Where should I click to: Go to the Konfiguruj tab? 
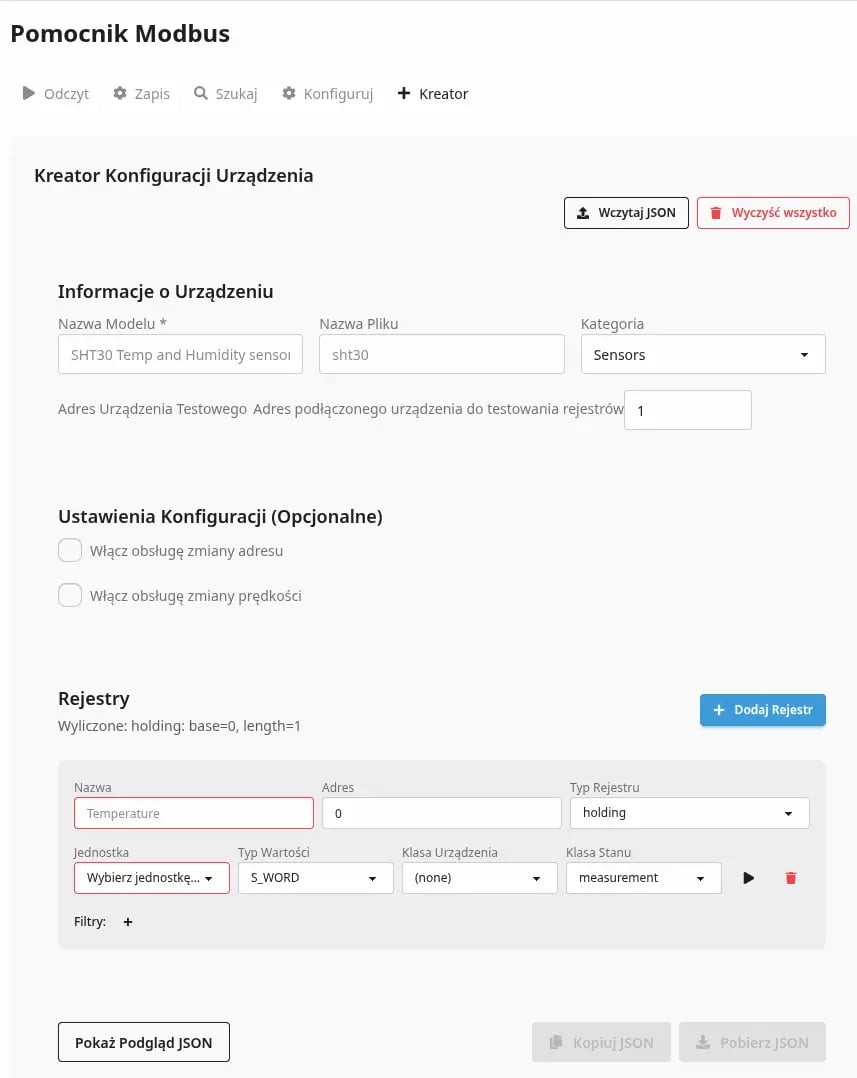pos(328,94)
